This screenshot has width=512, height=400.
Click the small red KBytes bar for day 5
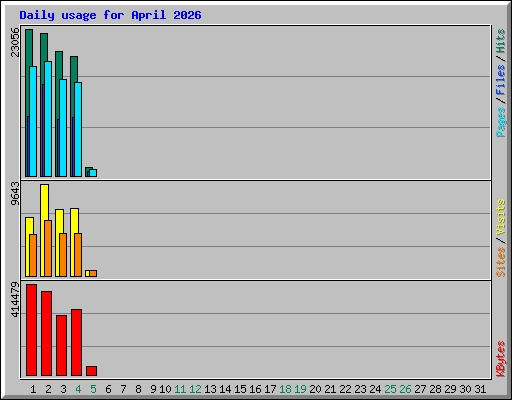click(91, 371)
